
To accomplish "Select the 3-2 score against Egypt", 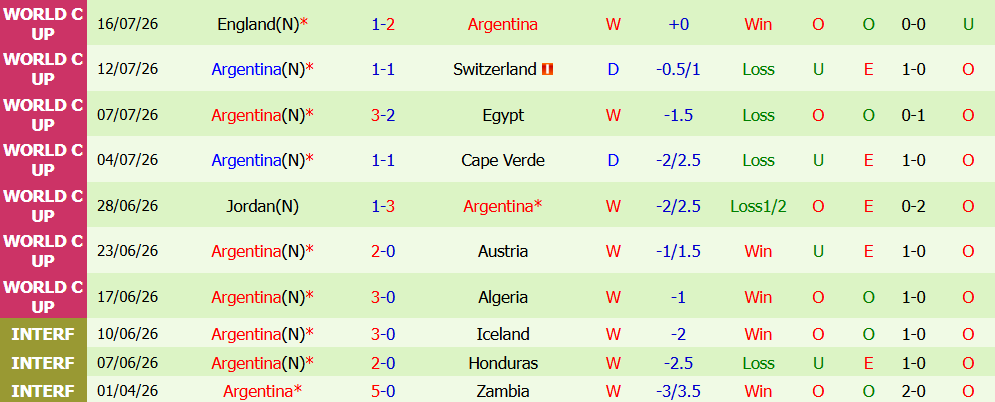I will [x=383, y=115].
